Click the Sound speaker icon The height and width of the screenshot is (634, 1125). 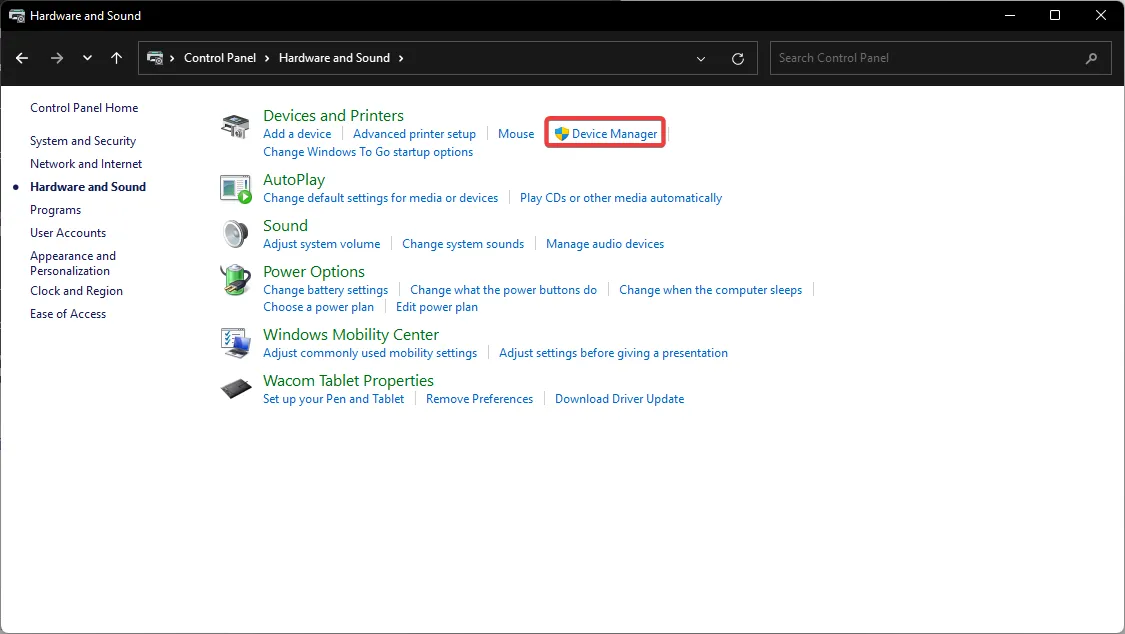[234, 233]
